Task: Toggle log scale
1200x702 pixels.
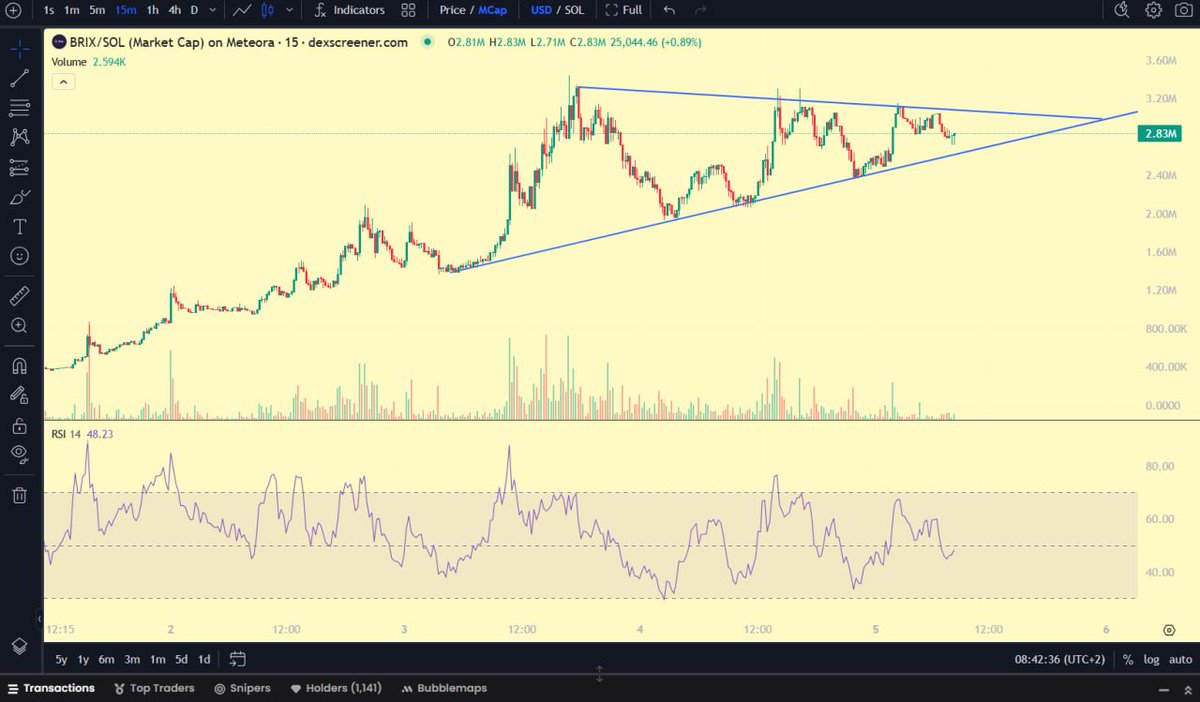Action: click(x=1151, y=660)
